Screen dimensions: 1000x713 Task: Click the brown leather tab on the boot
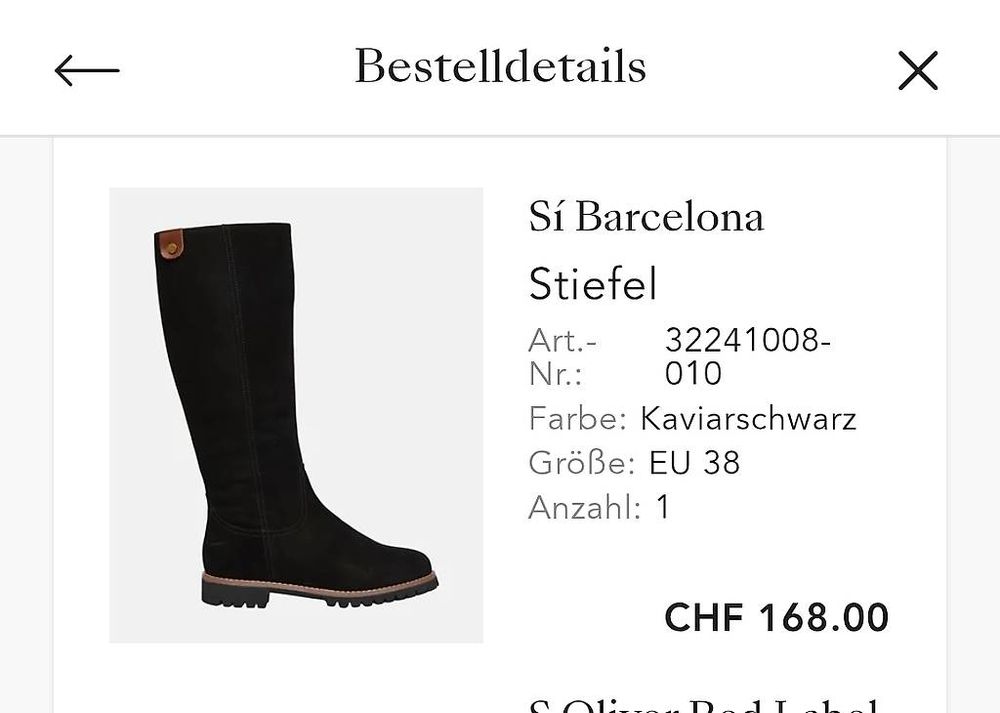(x=171, y=242)
